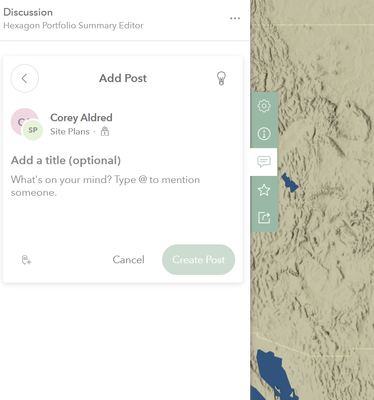Image resolution: width=374 pixels, height=400 pixels.
Task: Go back using the arrow button
Action: [25, 78]
